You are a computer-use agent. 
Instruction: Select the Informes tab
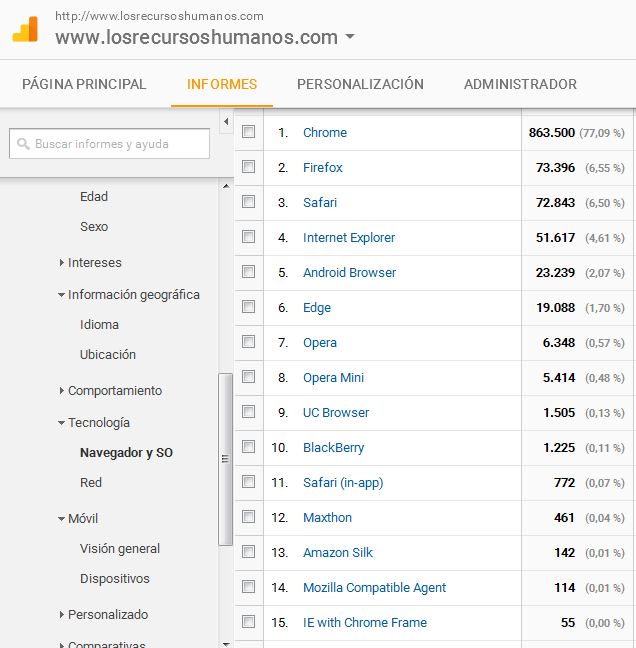[x=222, y=84]
